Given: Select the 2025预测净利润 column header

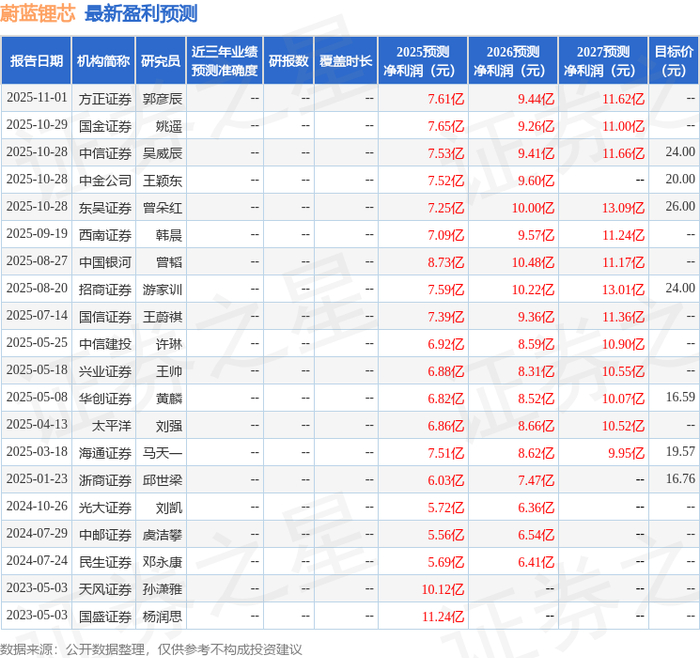Looking at the screenshot, I should [x=423, y=61].
